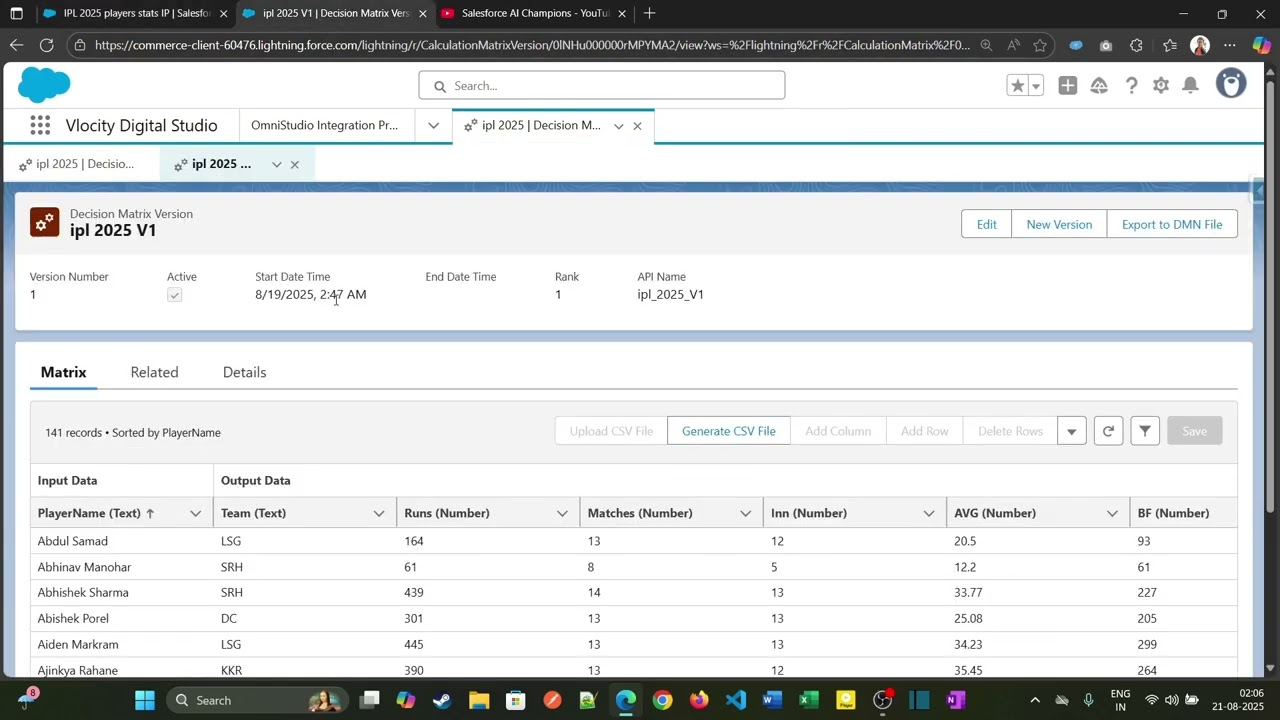The height and width of the screenshot is (720, 1280).
Task: Click the Delete Rows button
Action: (1010, 431)
